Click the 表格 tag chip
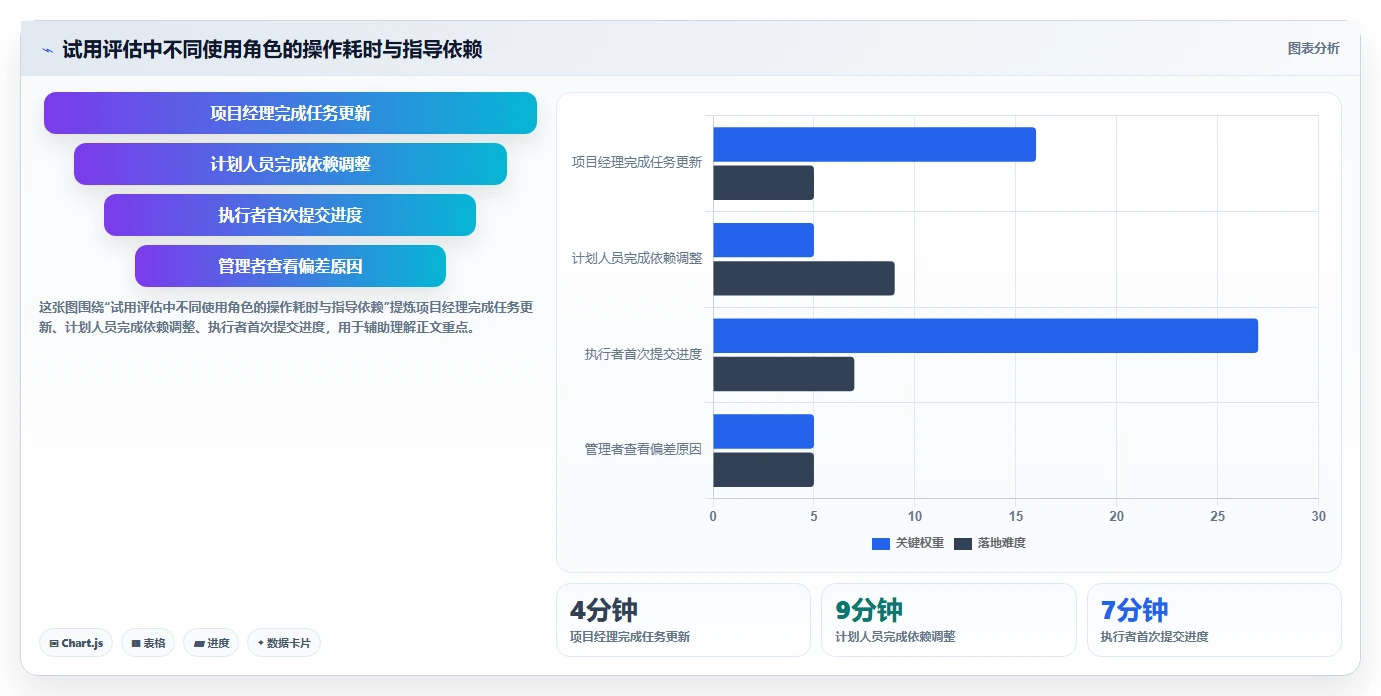This screenshot has width=1381, height=696. 148,643
